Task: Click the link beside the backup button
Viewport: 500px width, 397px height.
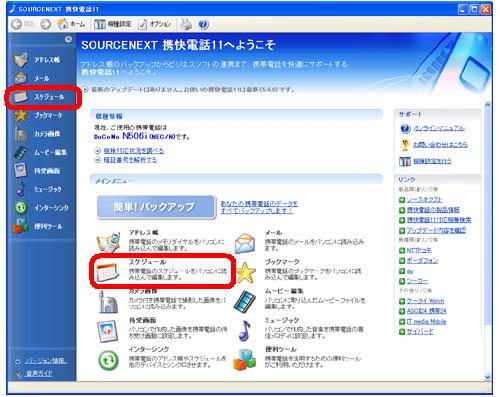Action: [x=259, y=207]
